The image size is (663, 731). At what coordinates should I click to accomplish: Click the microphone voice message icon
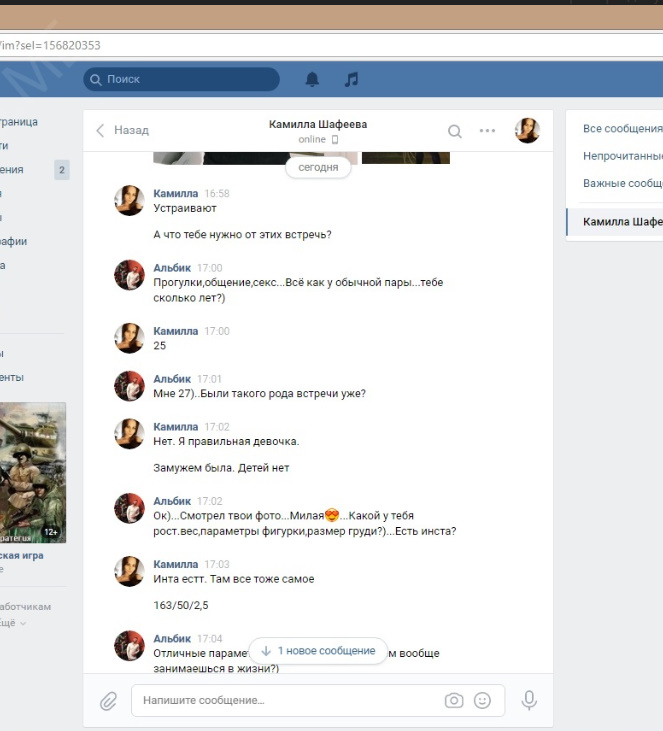point(528,701)
